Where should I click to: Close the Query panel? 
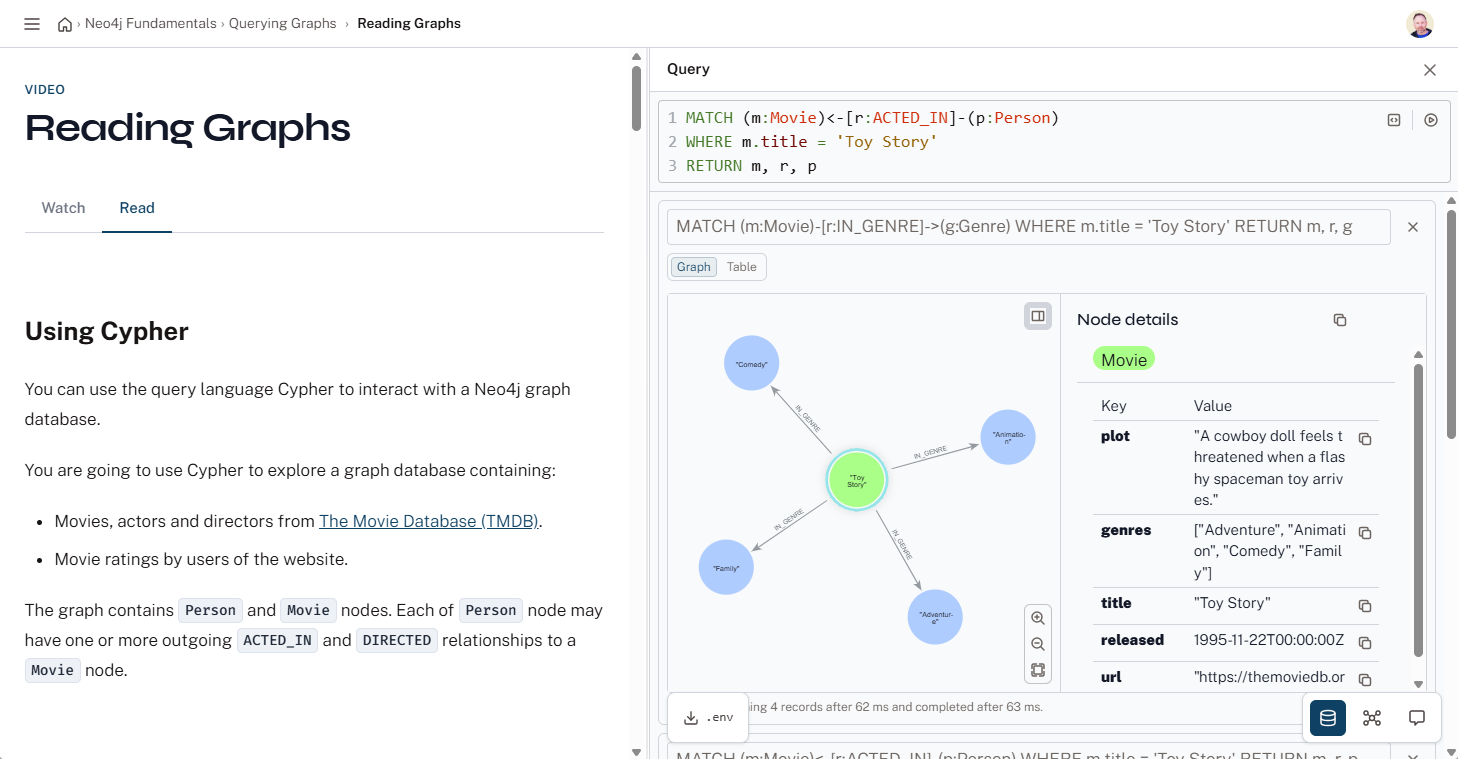pyautogui.click(x=1430, y=70)
